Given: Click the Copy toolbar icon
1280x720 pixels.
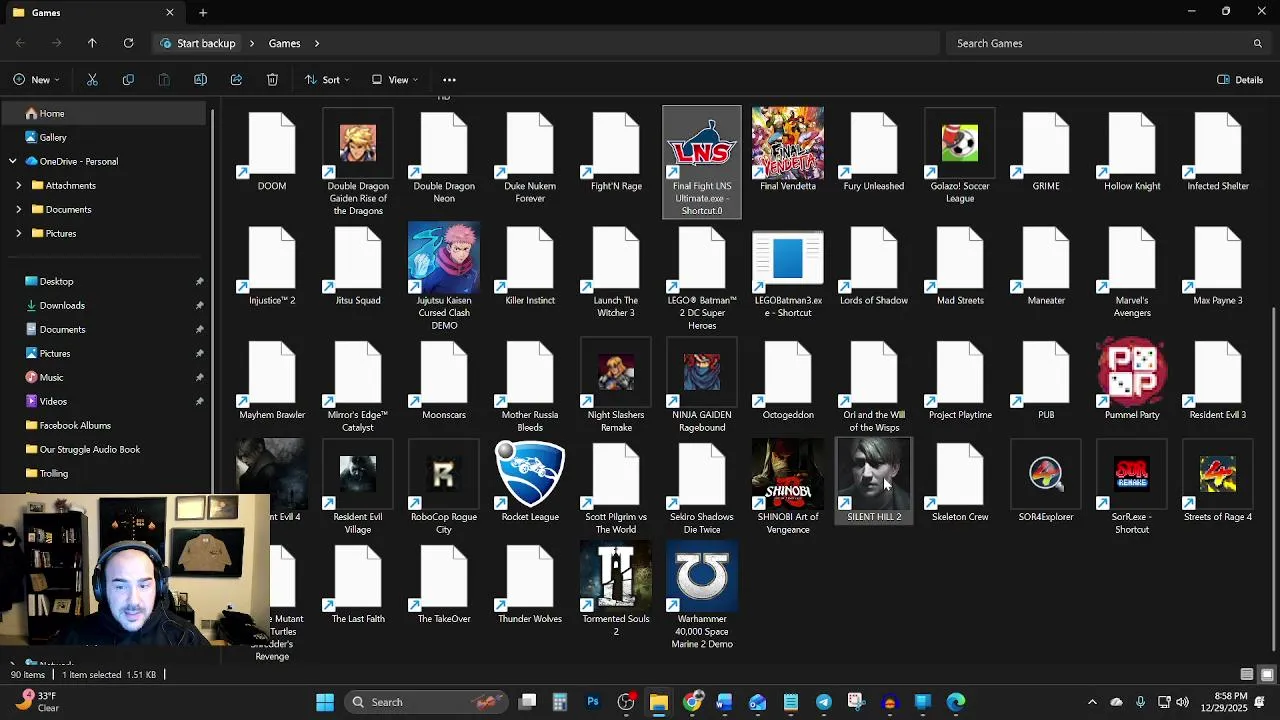Looking at the screenshot, I should click(128, 80).
